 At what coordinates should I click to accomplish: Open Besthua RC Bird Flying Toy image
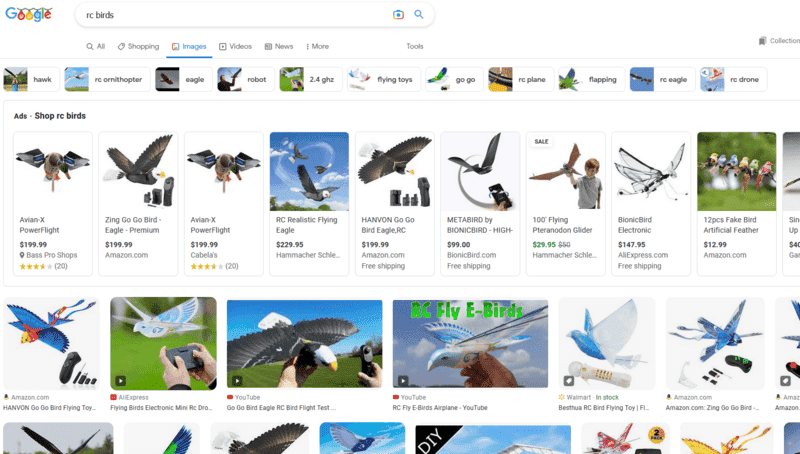[607, 343]
